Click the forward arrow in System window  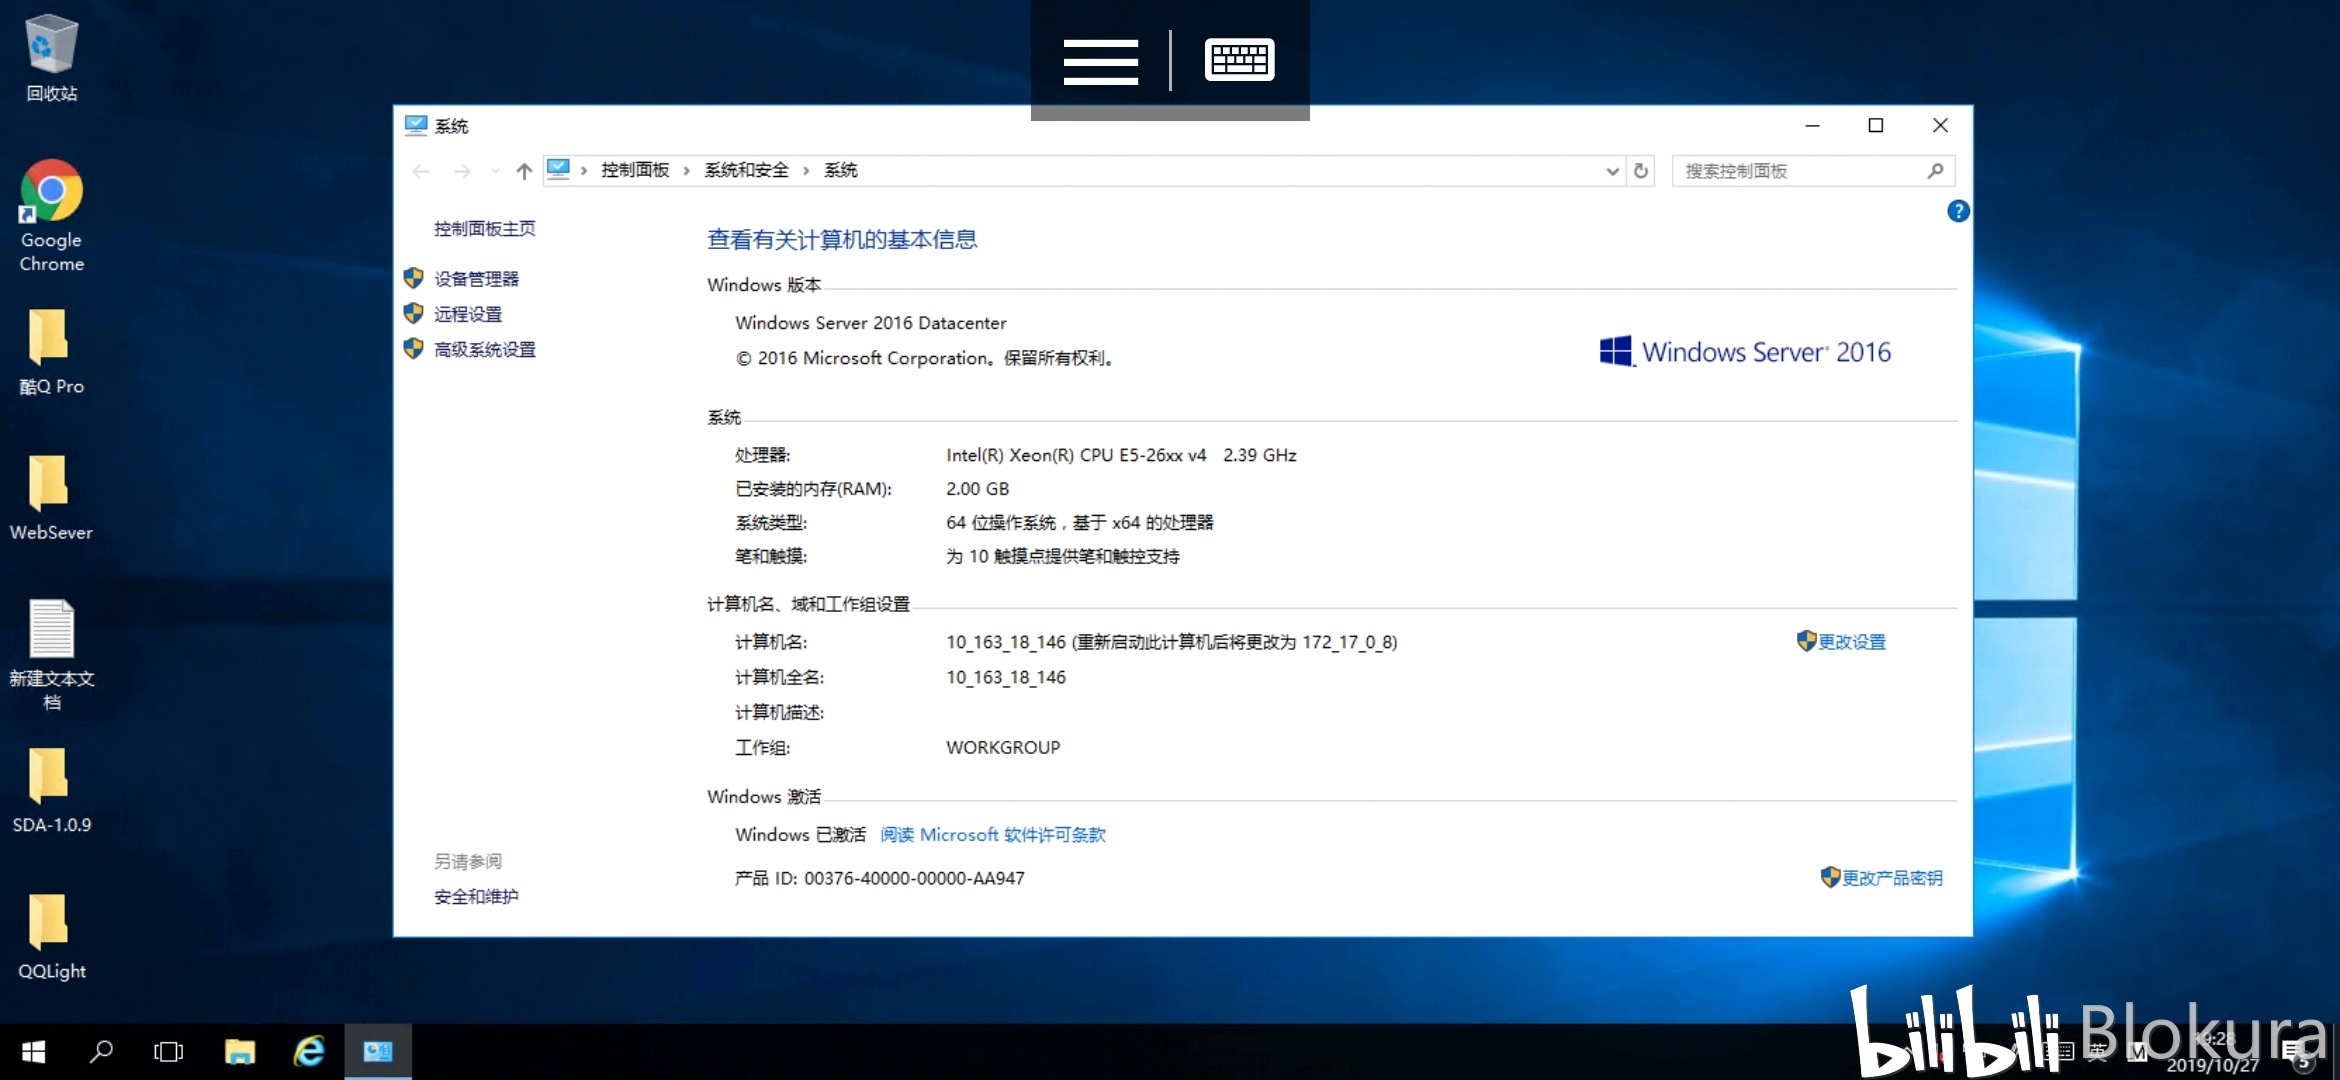462,171
